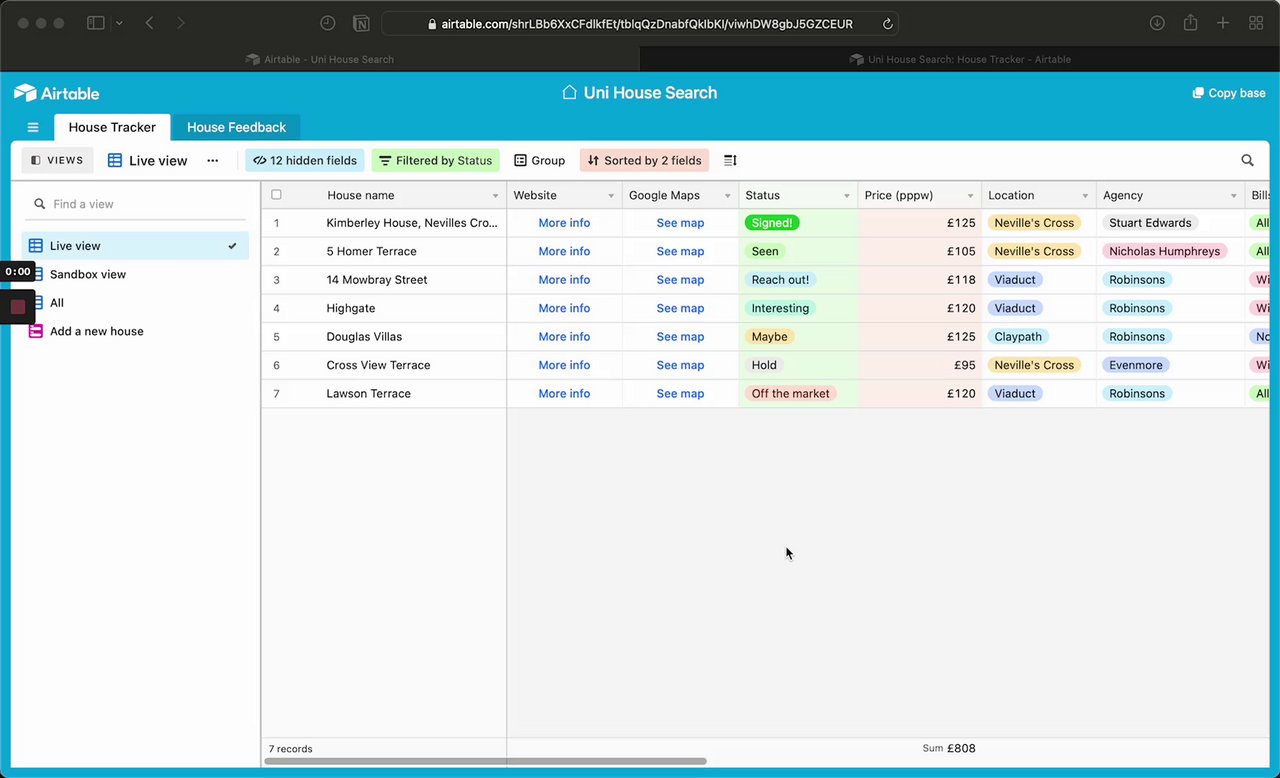Image resolution: width=1280 pixels, height=778 pixels.
Task: Open More info link for Highgate
Action: pyautogui.click(x=564, y=308)
